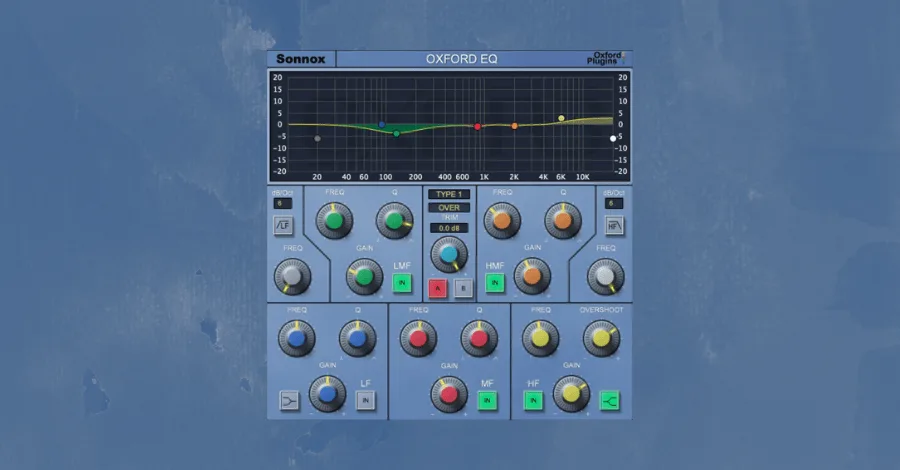Click the OXFORD EQ title text
The image size is (900, 470).
click(x=461, y=59)
